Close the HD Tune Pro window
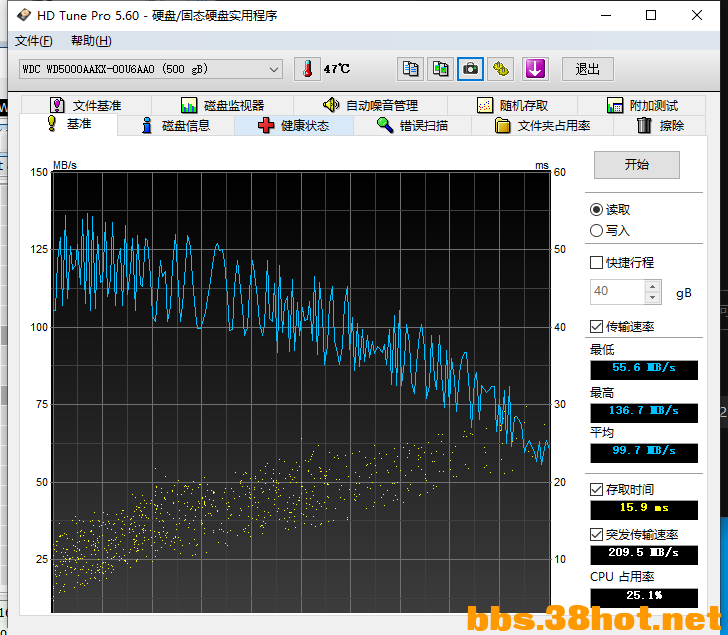 click(x=696, y=15)
